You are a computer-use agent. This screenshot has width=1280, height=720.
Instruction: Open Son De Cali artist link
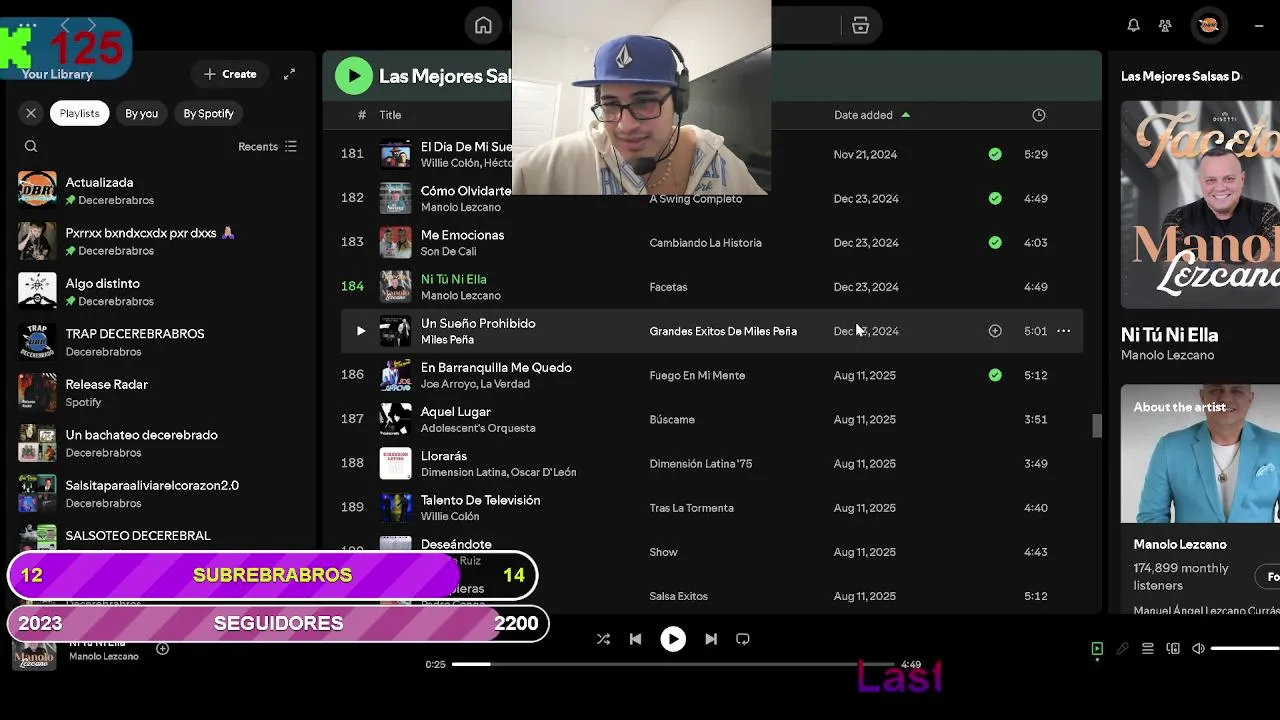point(448,252)
